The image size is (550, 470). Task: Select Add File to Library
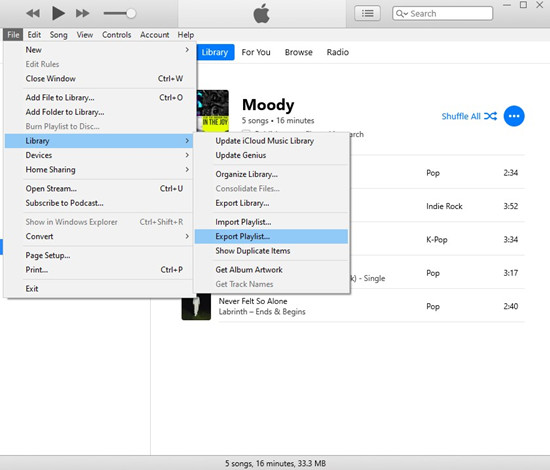[x=99, y=98]
